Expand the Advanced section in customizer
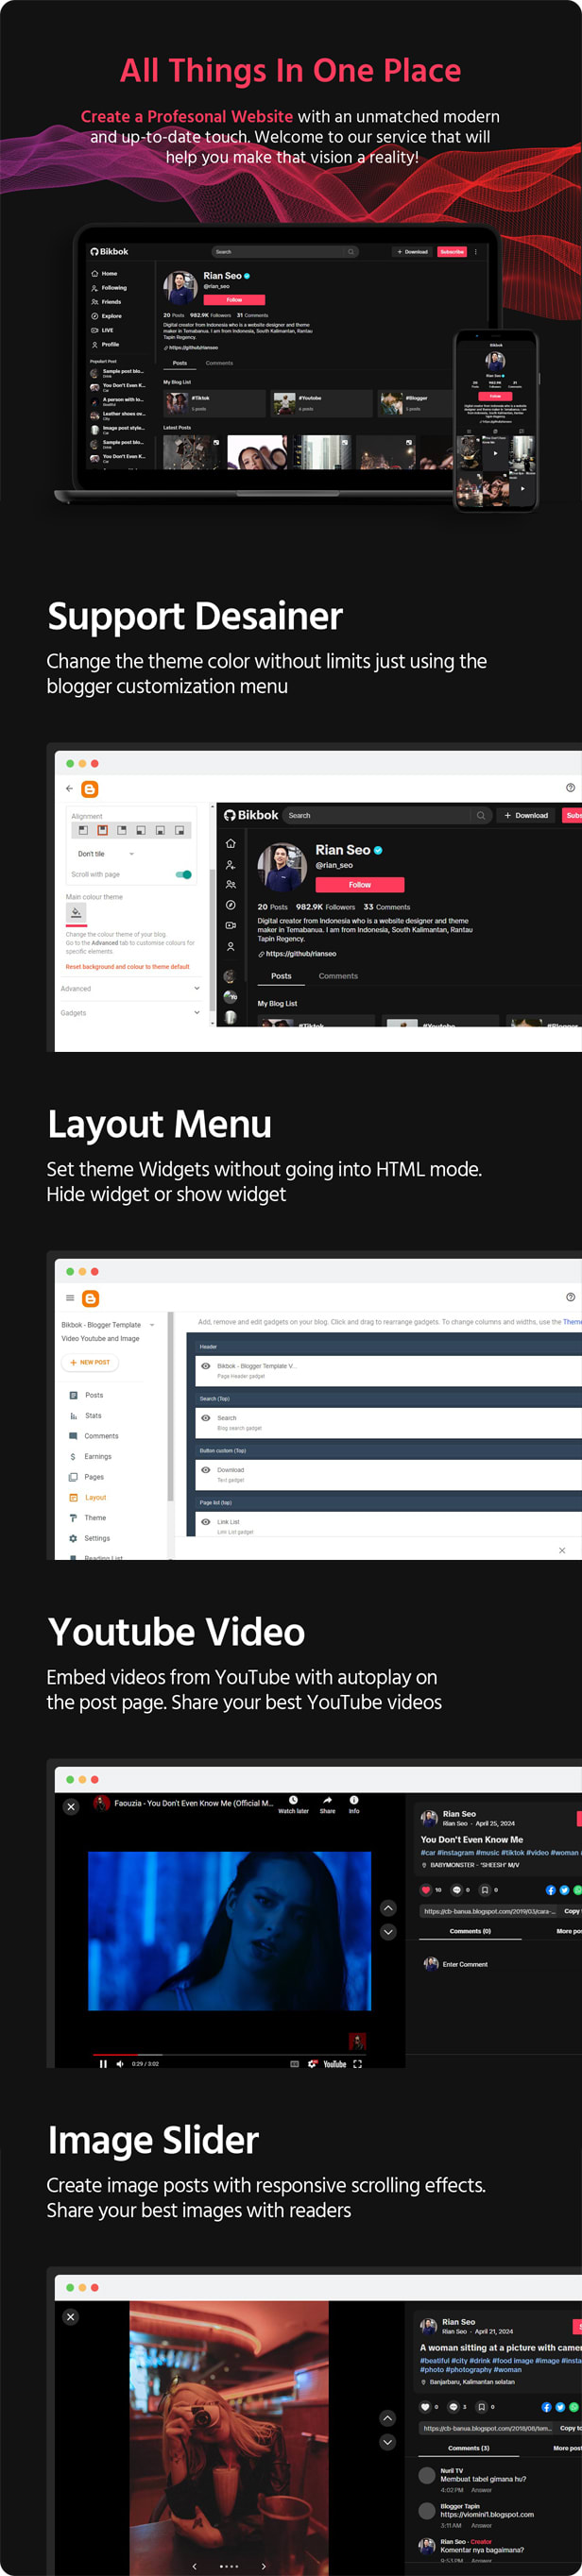The image size is (582, 2576). pos(130,988)
